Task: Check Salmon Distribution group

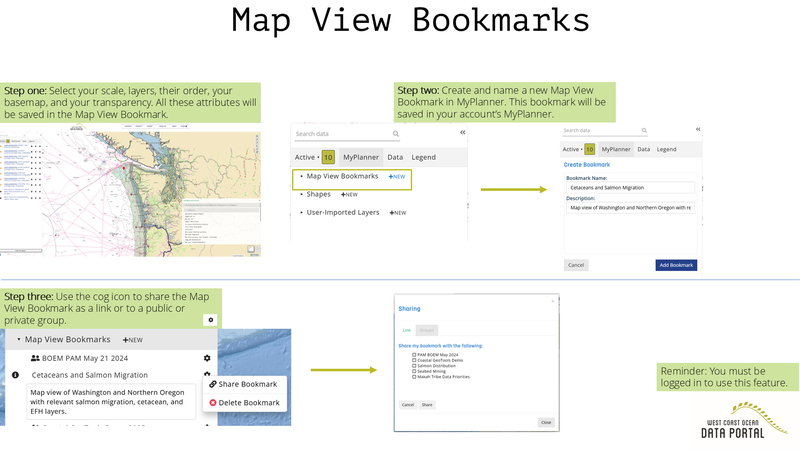Action: 414,366
